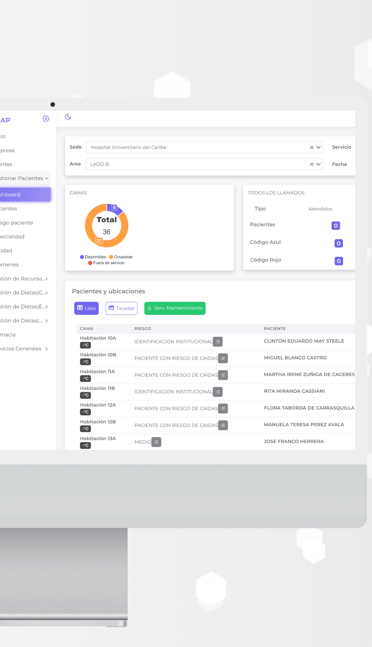Open the Dashboard sidebar item
Screen dimensions: 372x647
pyautogui.click(x=25, y=194)
